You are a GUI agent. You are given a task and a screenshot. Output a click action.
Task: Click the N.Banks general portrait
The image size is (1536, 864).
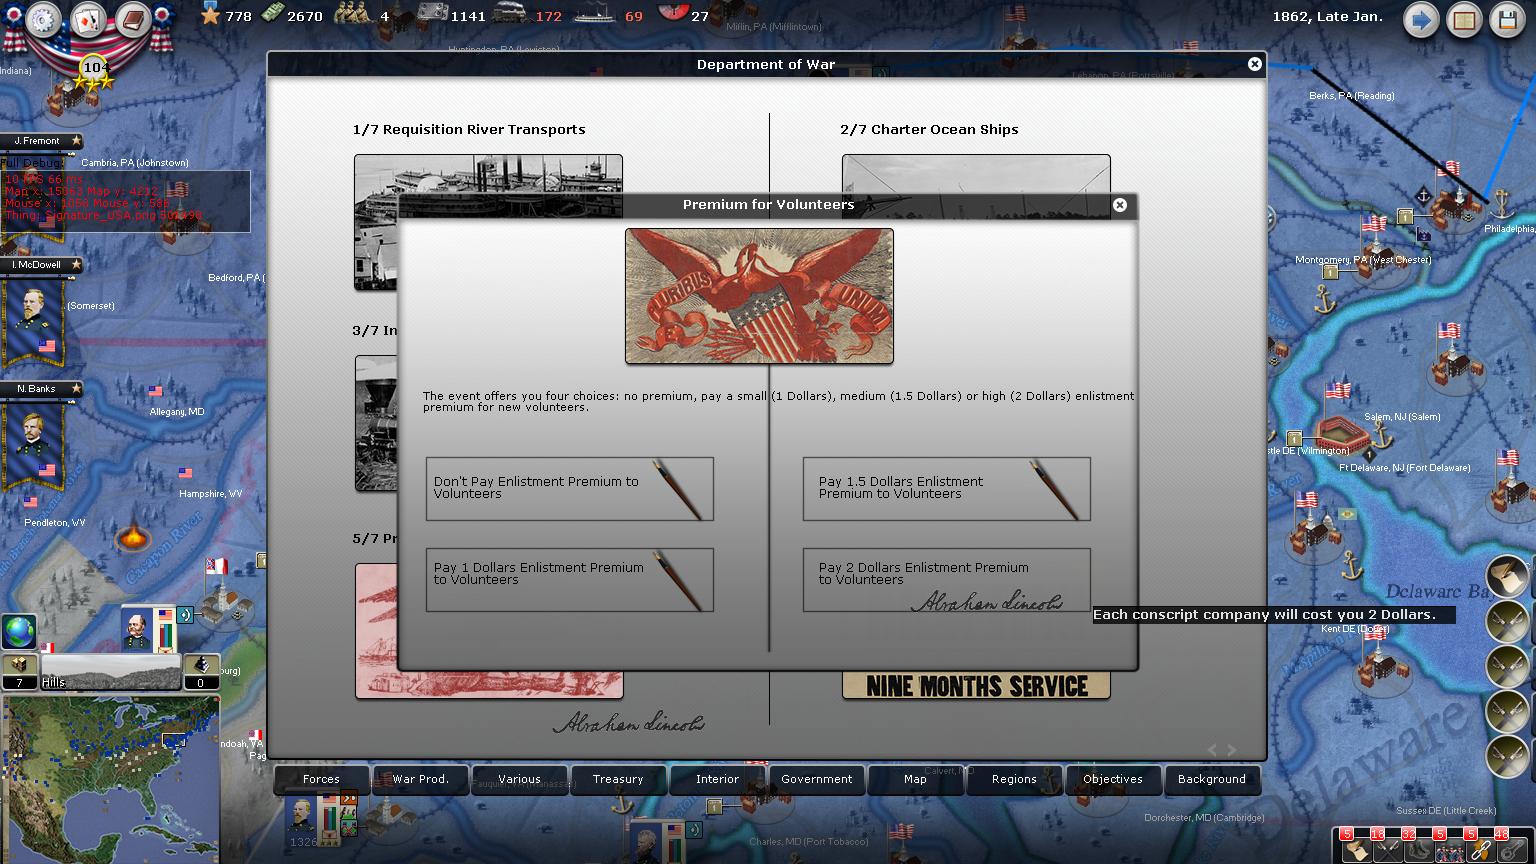[36, 440]
